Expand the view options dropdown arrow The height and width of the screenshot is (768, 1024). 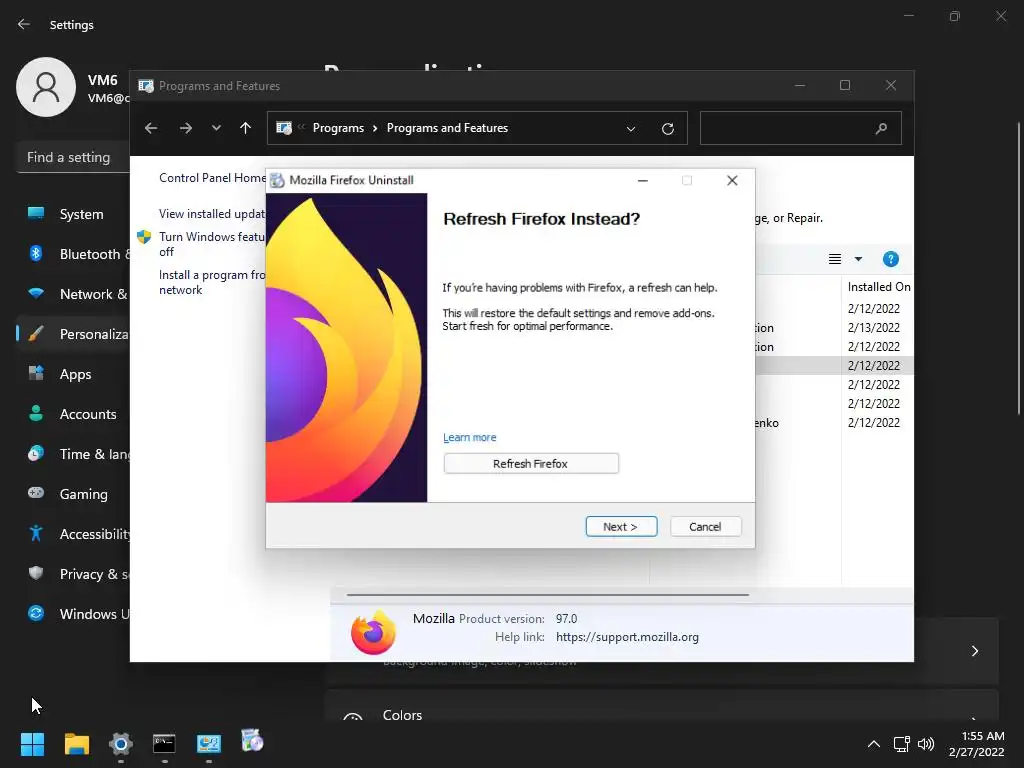click(x=858, y=259)
